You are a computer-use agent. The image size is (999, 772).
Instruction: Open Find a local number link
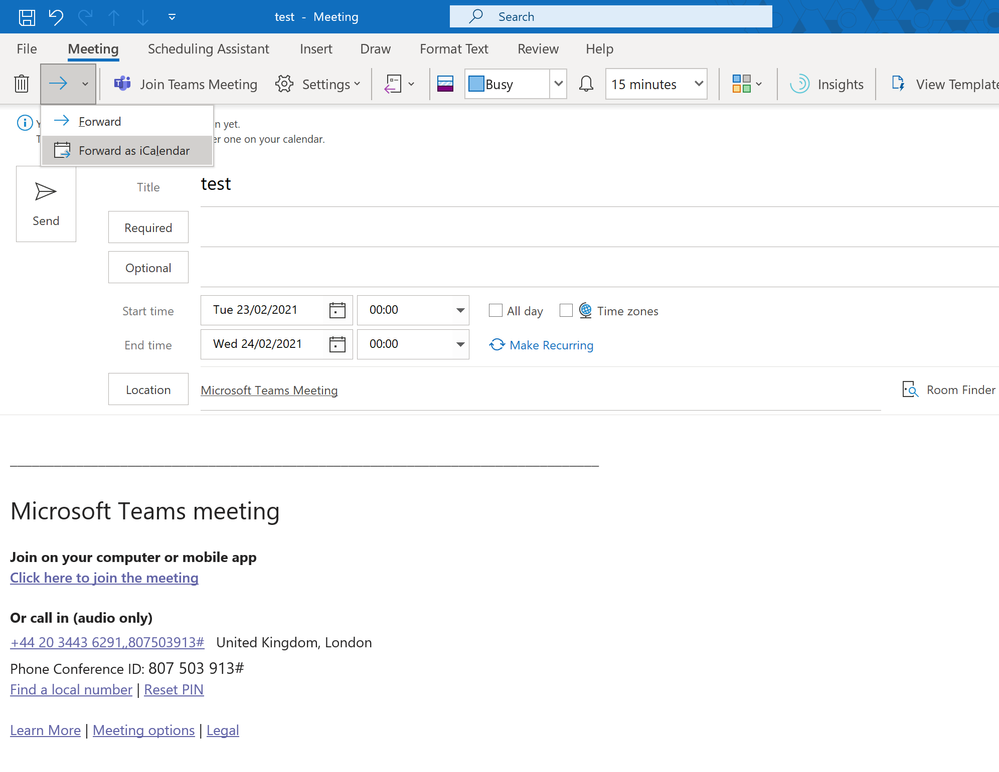click(71, 689)
